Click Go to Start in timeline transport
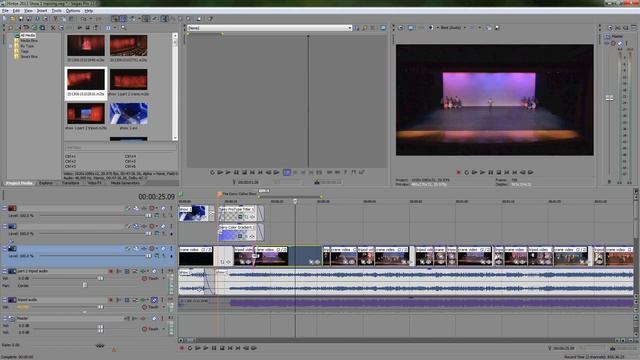Screen dimensions: 640x360 [230, 348]
